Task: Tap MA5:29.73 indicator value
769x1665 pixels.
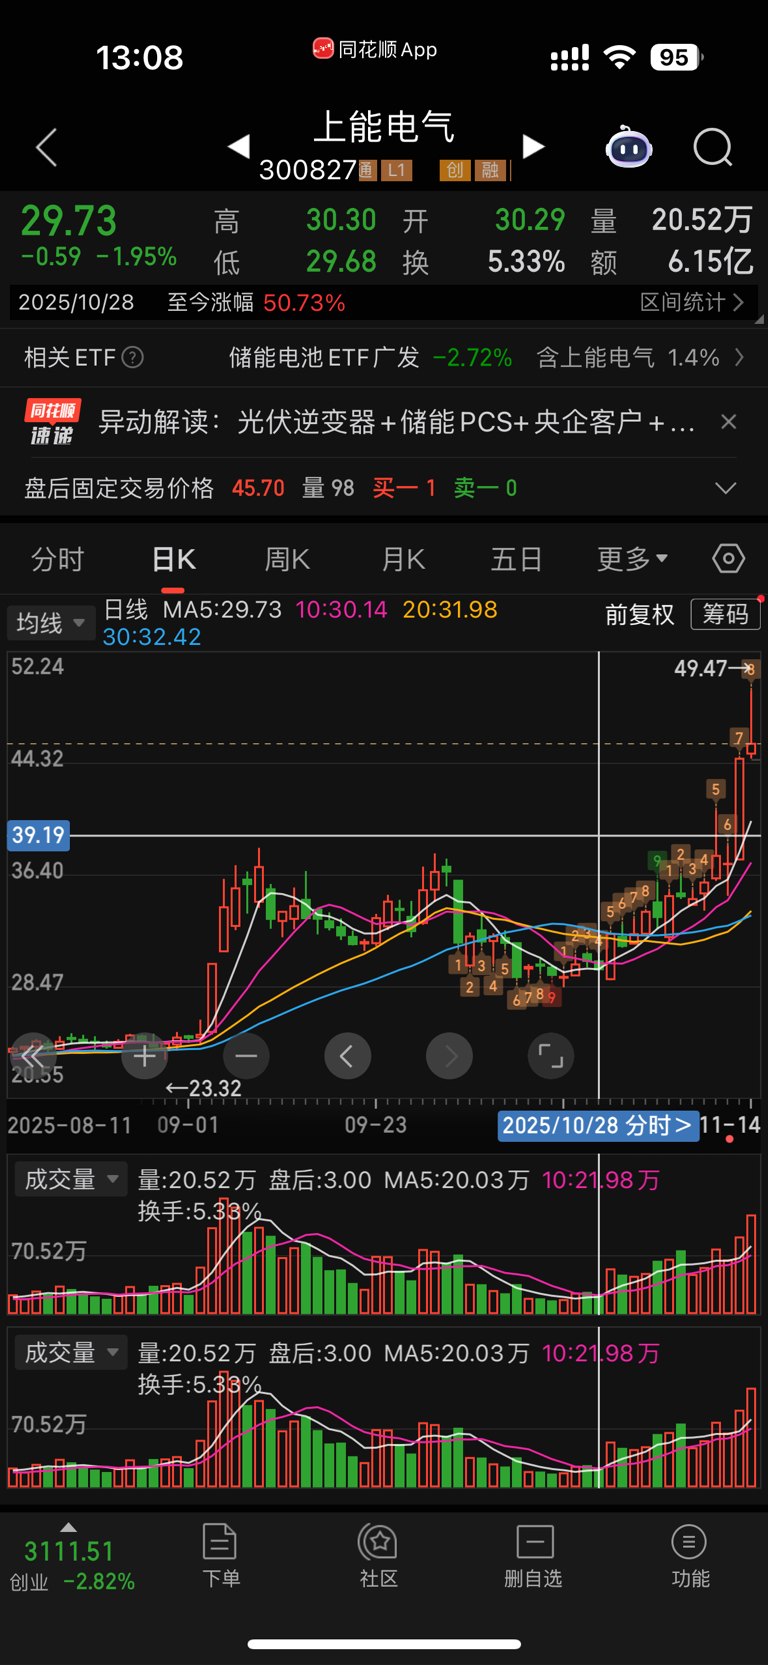Action: [222, 610]
